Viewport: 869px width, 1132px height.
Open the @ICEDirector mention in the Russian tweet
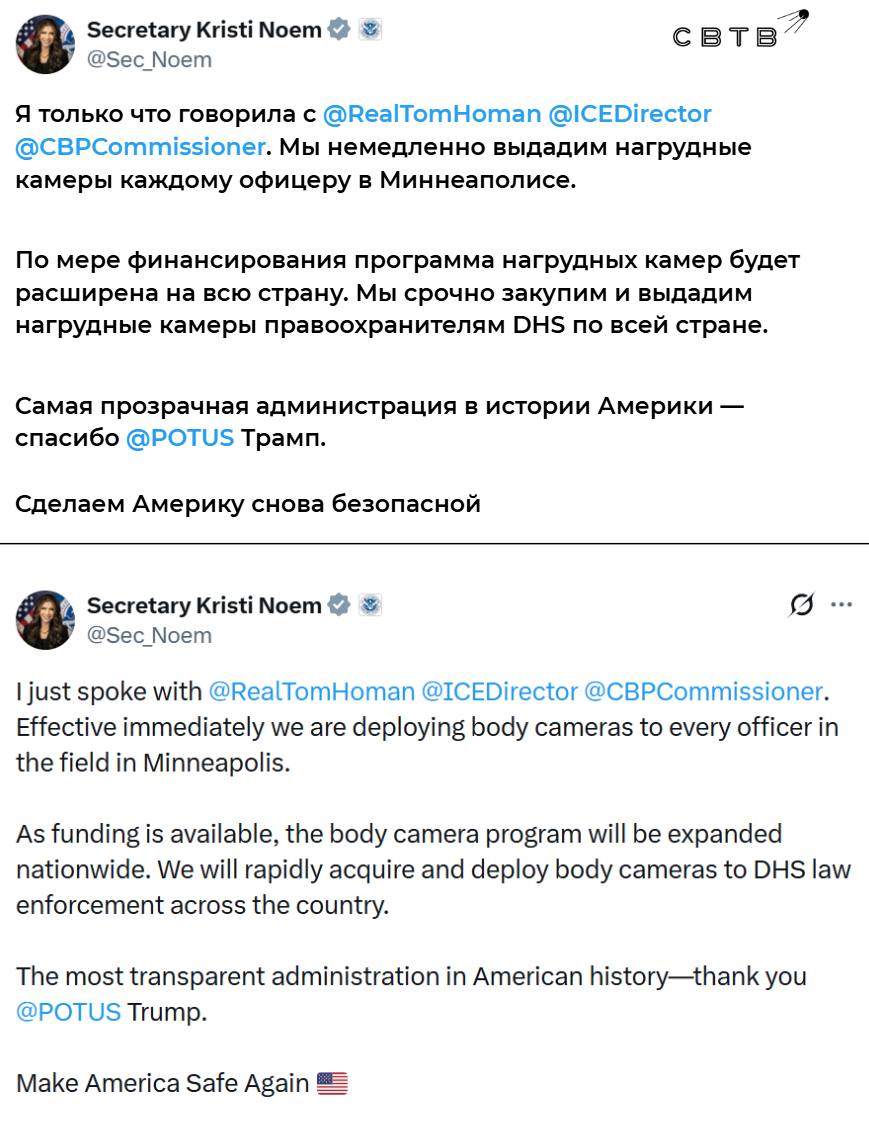(630, 114)
